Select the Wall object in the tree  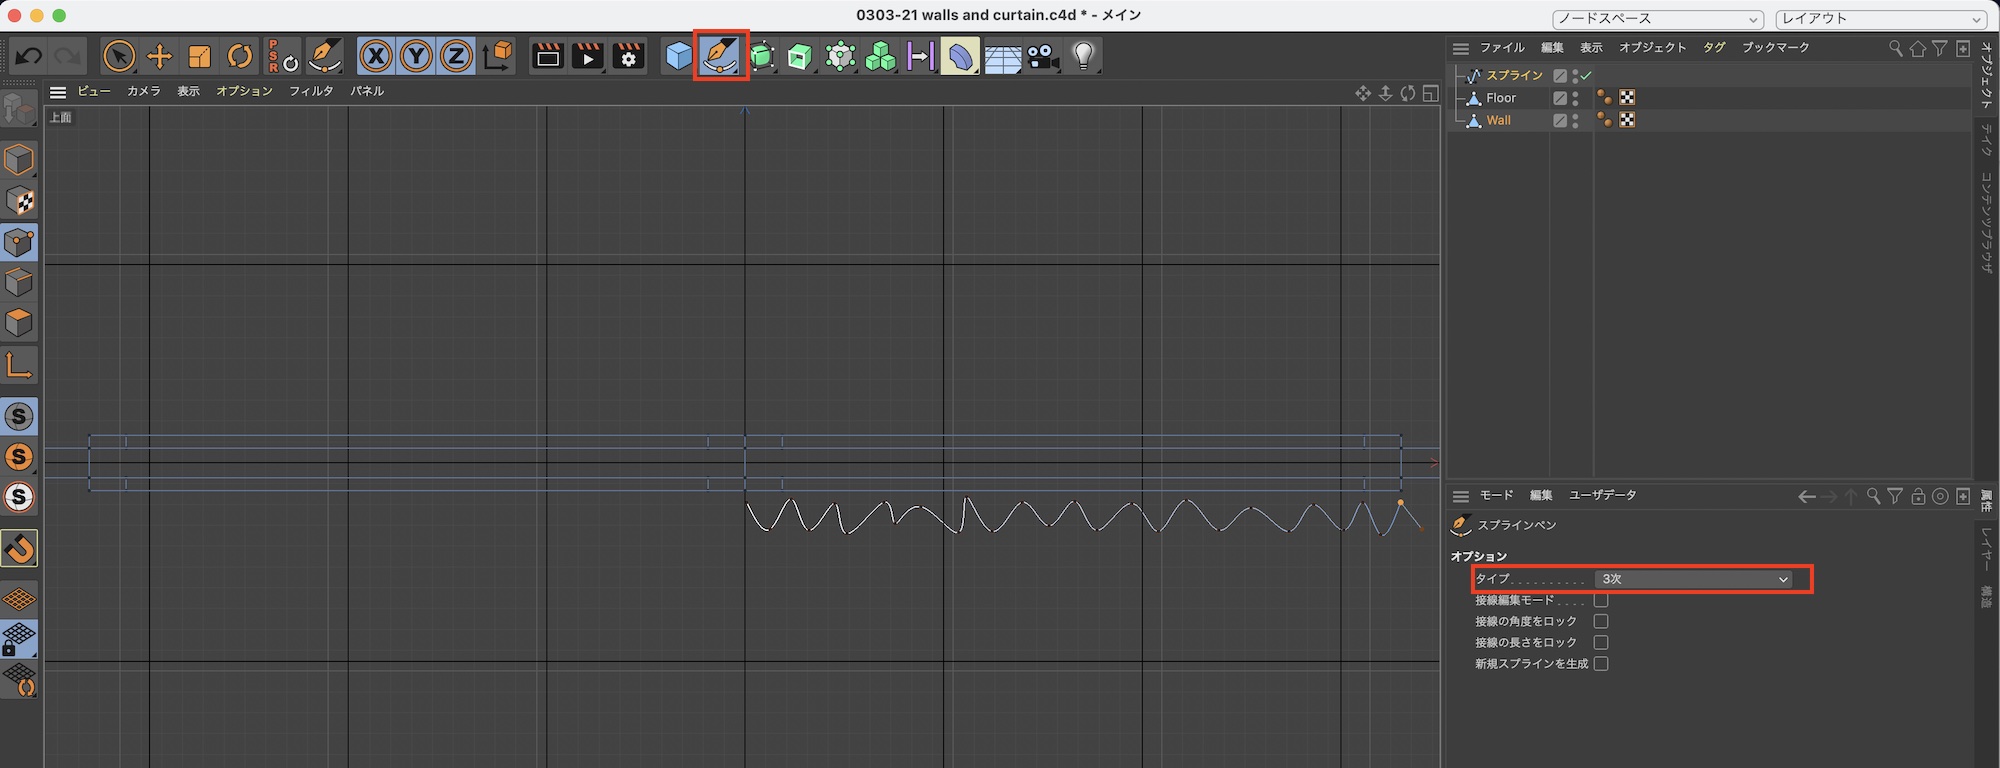[1498, 120]
